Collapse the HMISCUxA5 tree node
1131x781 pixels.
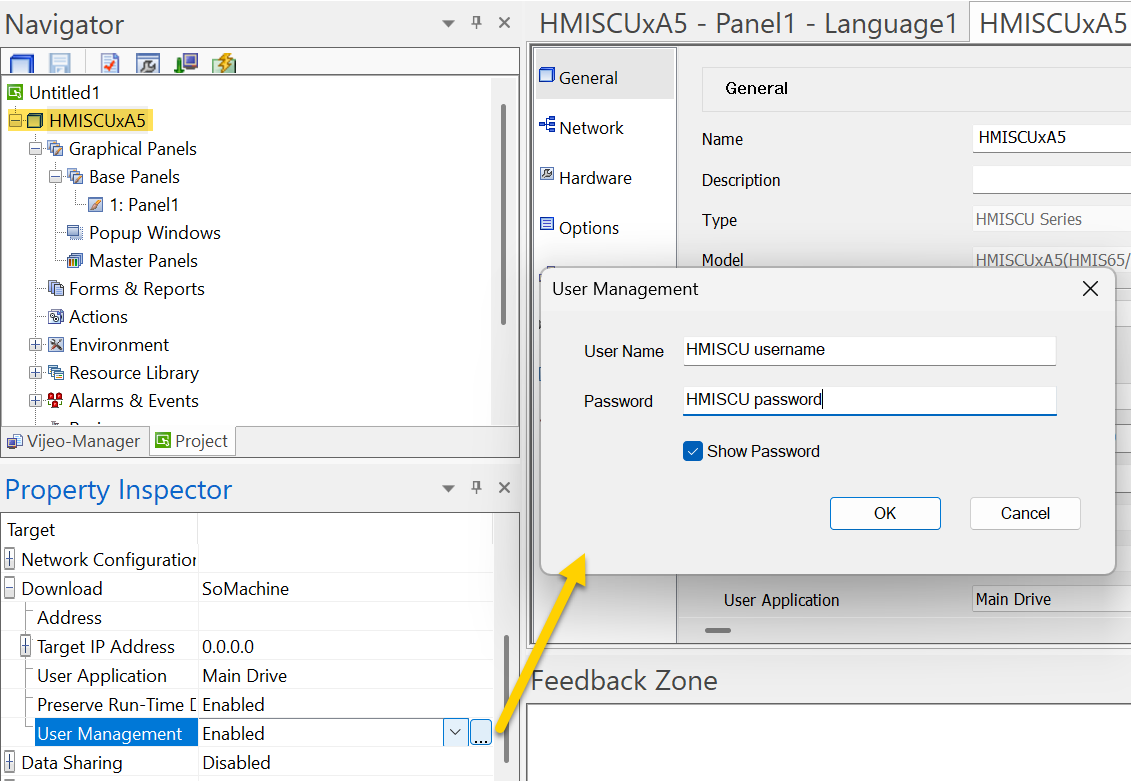coord(14,120)
